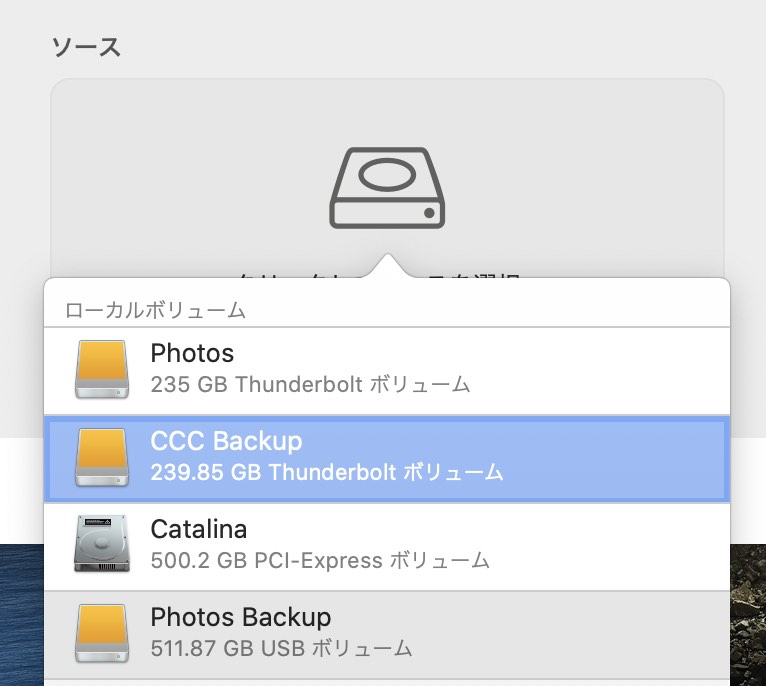Click the ソース heading label

tap(86, 47)
